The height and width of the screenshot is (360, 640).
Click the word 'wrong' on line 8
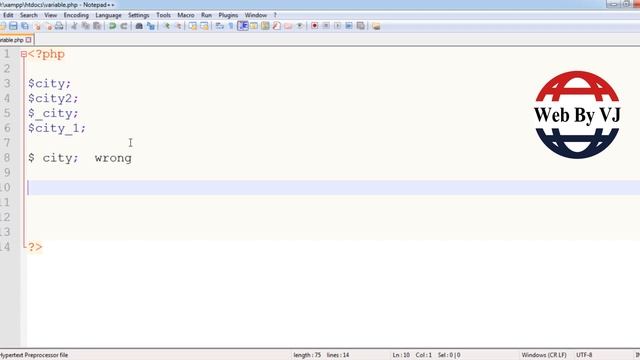(113, 158)
